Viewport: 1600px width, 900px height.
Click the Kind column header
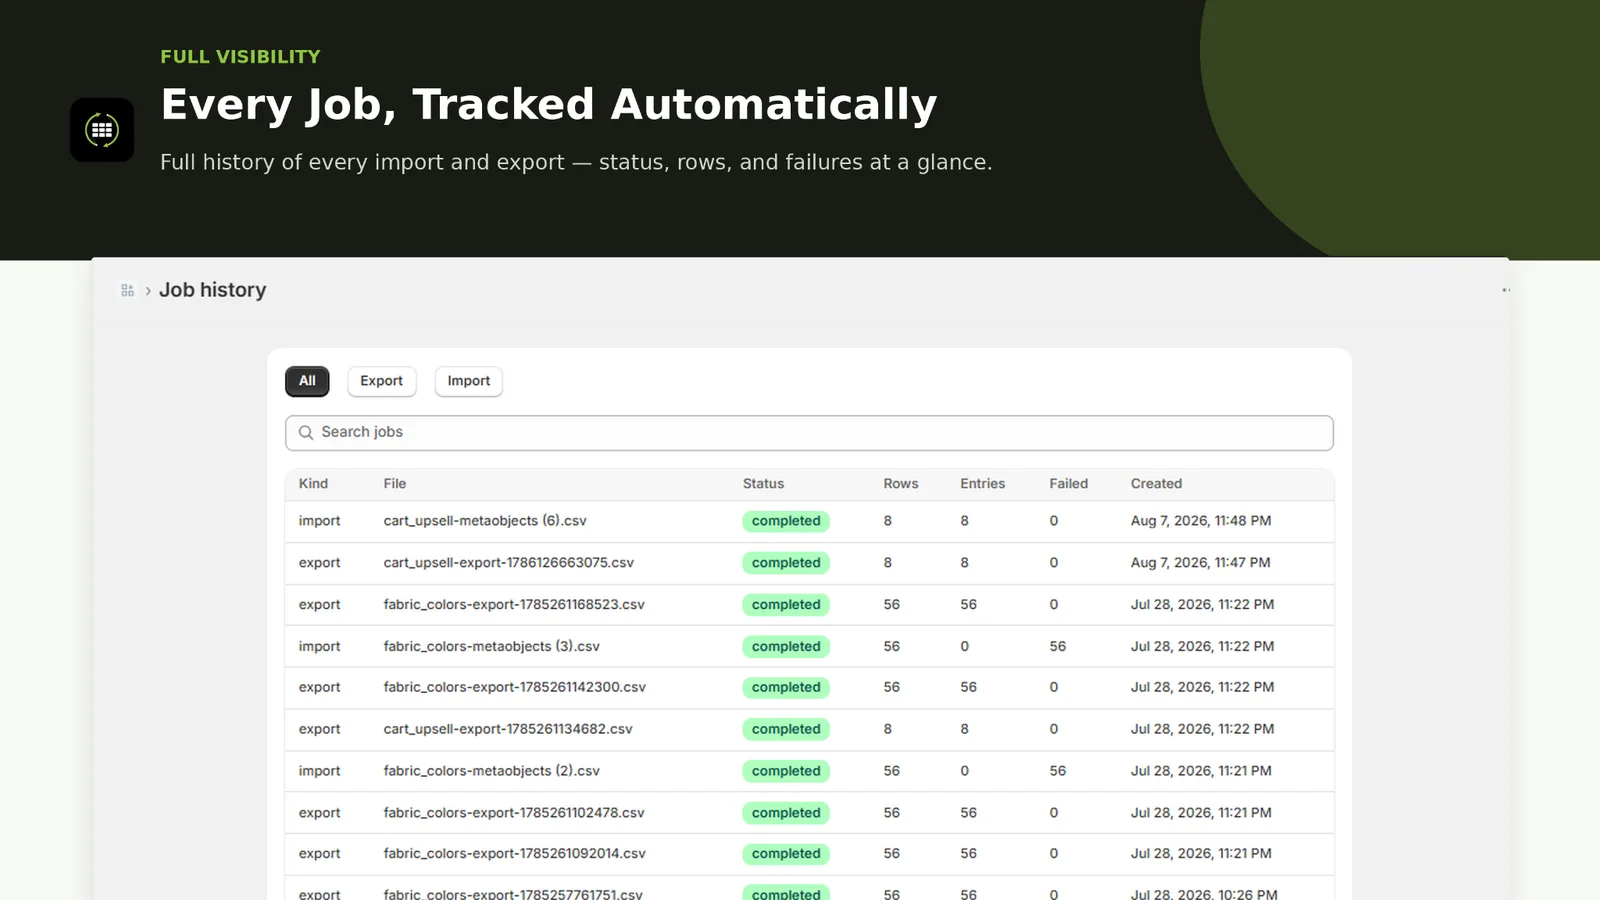(313, 484)
